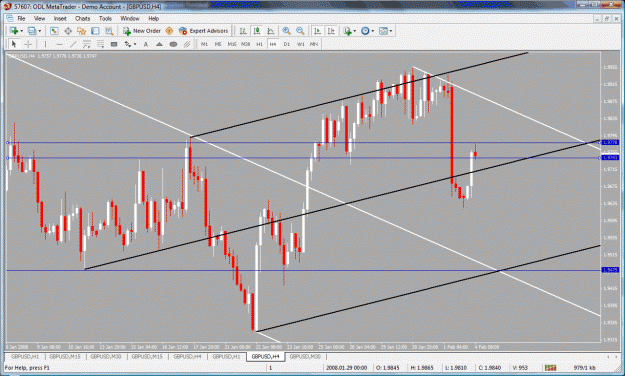The image size is (625, 376).
Task: Select the Vertical Line drawing tool
Action: tap(45, 44)
